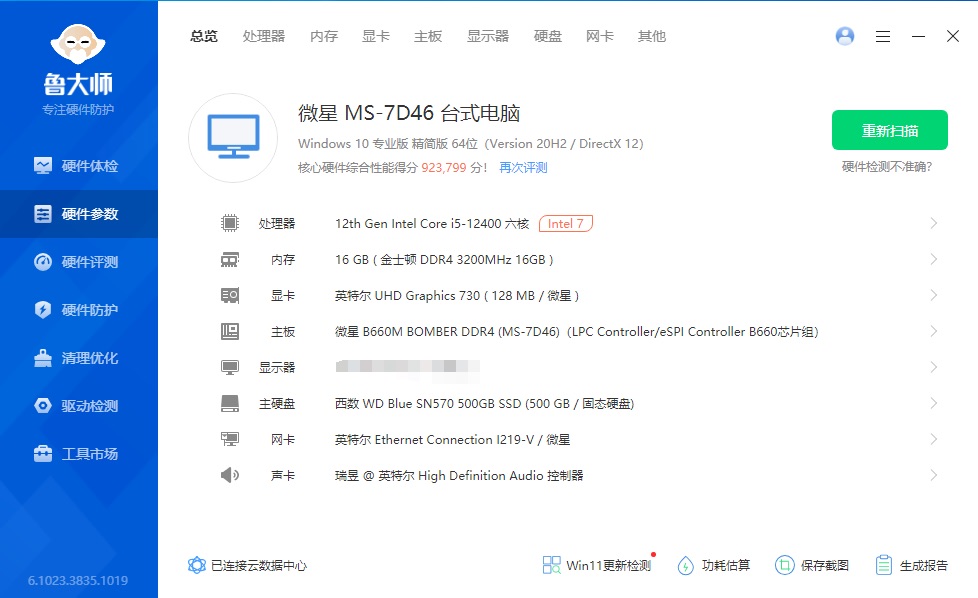Switch to the 显示器 tab
The image size is (978, 598).
[x=488, y=36]
